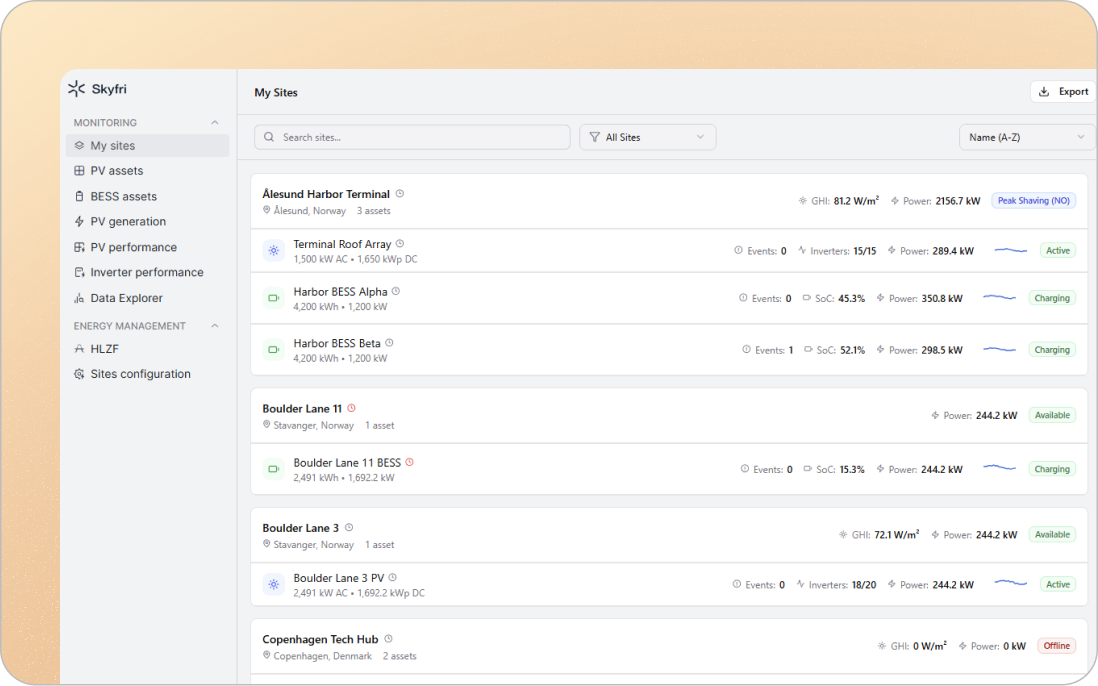Viewport: 1098px width, 686px height.
Task: Go to Inverter performance page
Action: coord(146,272)
